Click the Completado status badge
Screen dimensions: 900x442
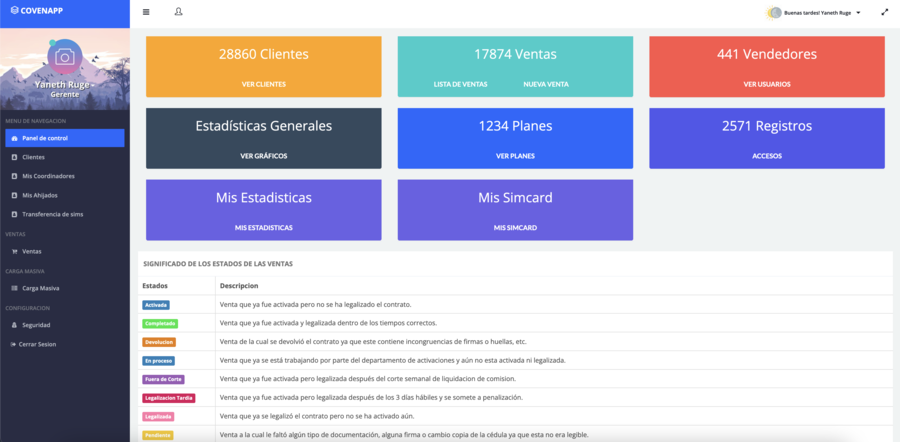[160, 323]
